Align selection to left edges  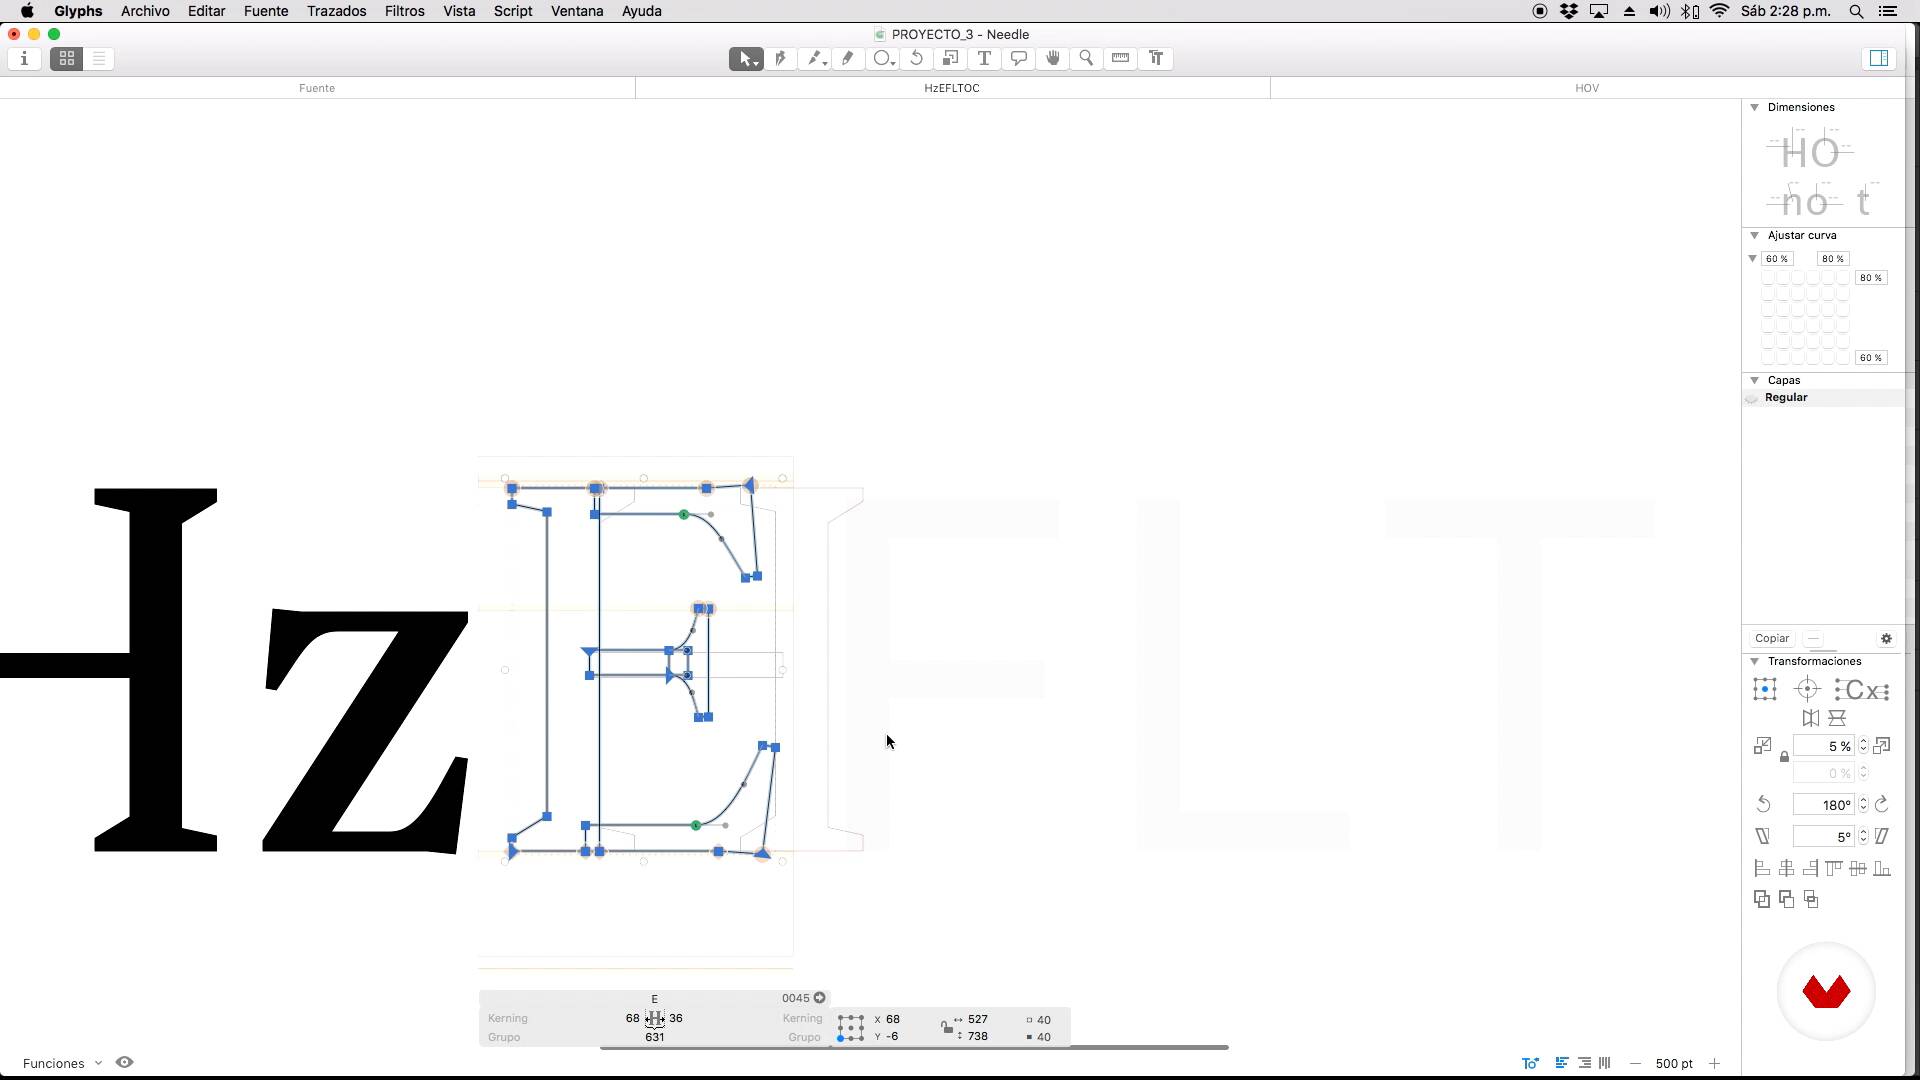coord(1762,869)
